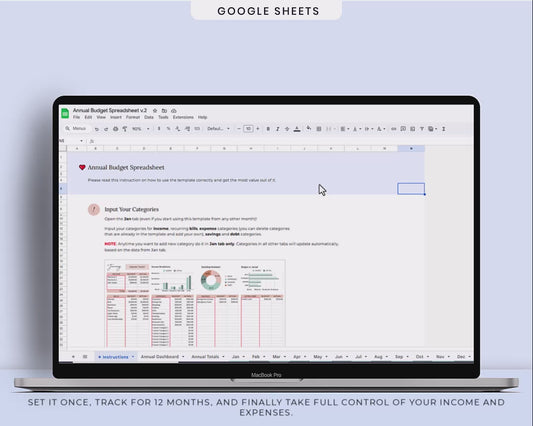This screenshot has width=533, height=426.
Task: Click the font size input field
Action: [248, 129]
